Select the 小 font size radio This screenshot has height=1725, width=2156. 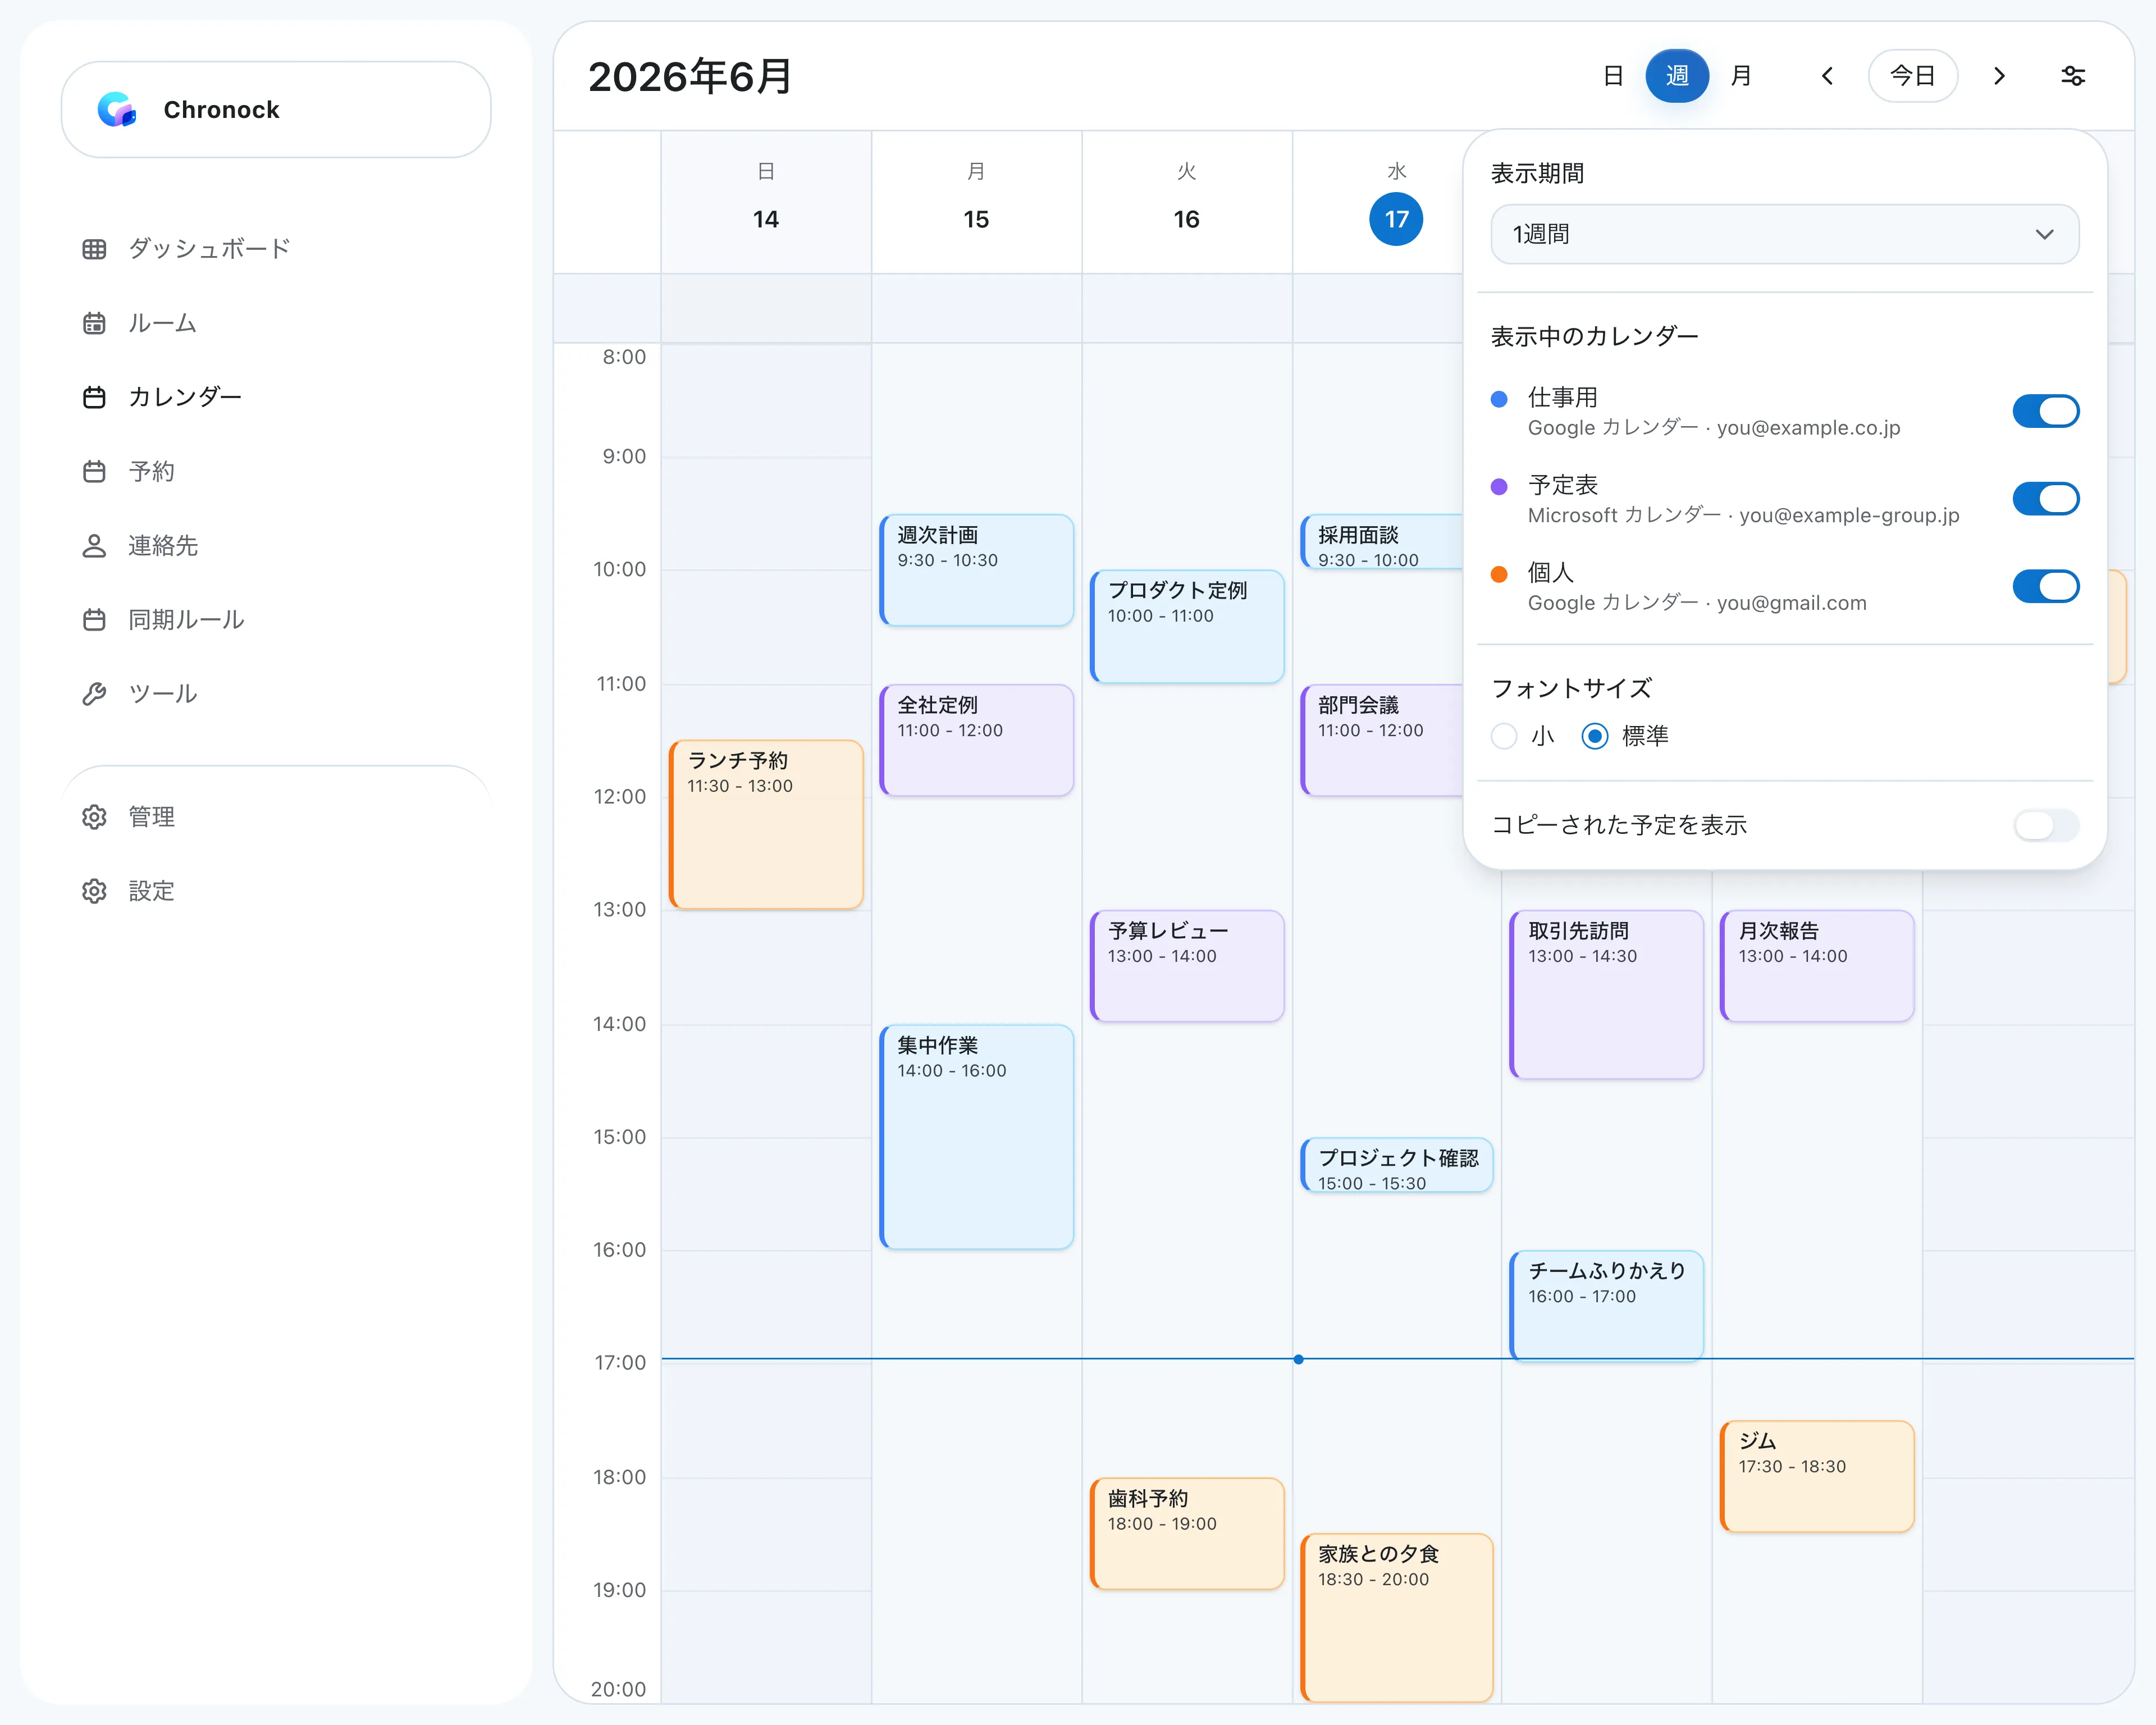click(x=1504, y=737)
